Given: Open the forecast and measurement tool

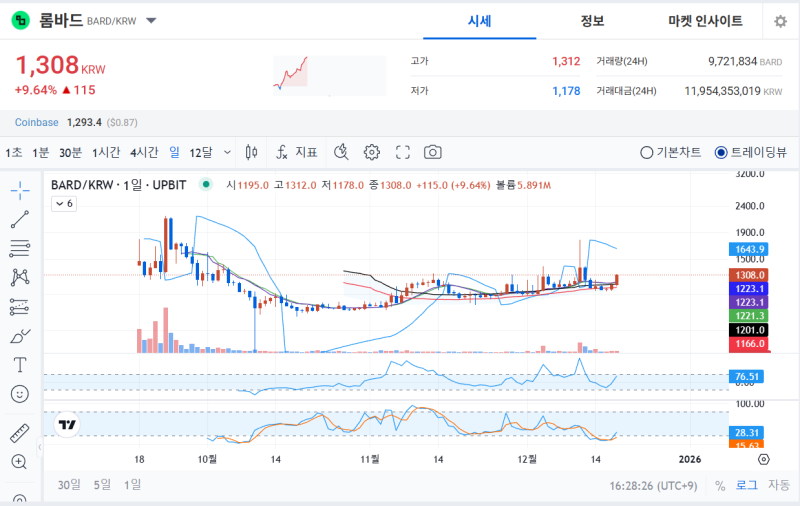Looking at the screenshot, I should point(20,307).
